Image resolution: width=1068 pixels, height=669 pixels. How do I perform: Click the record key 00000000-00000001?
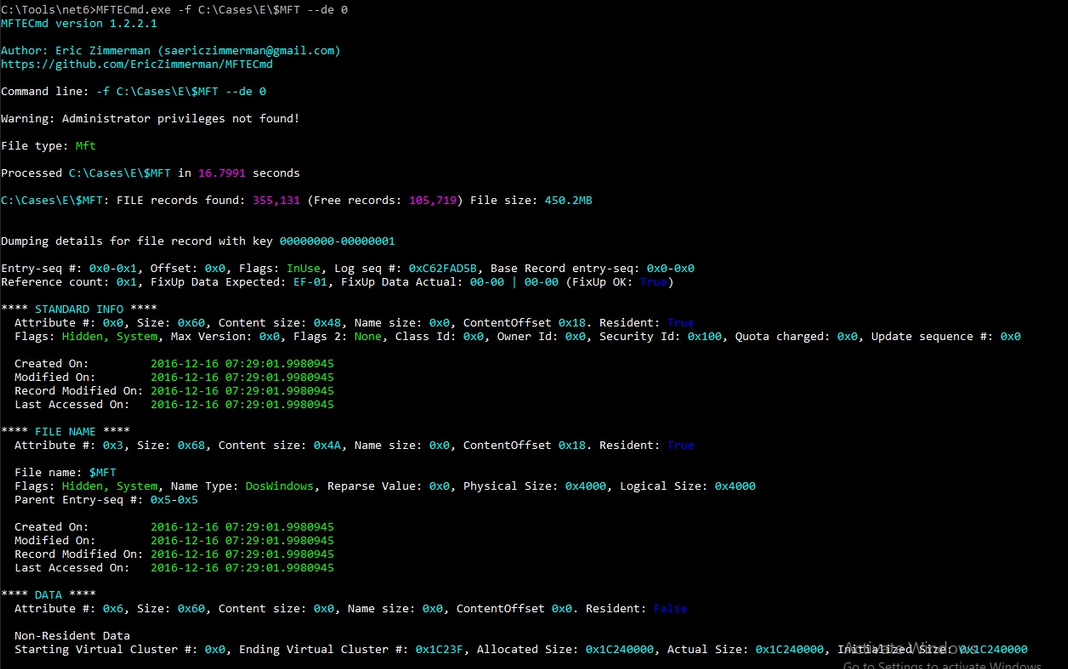coord(337,241)
